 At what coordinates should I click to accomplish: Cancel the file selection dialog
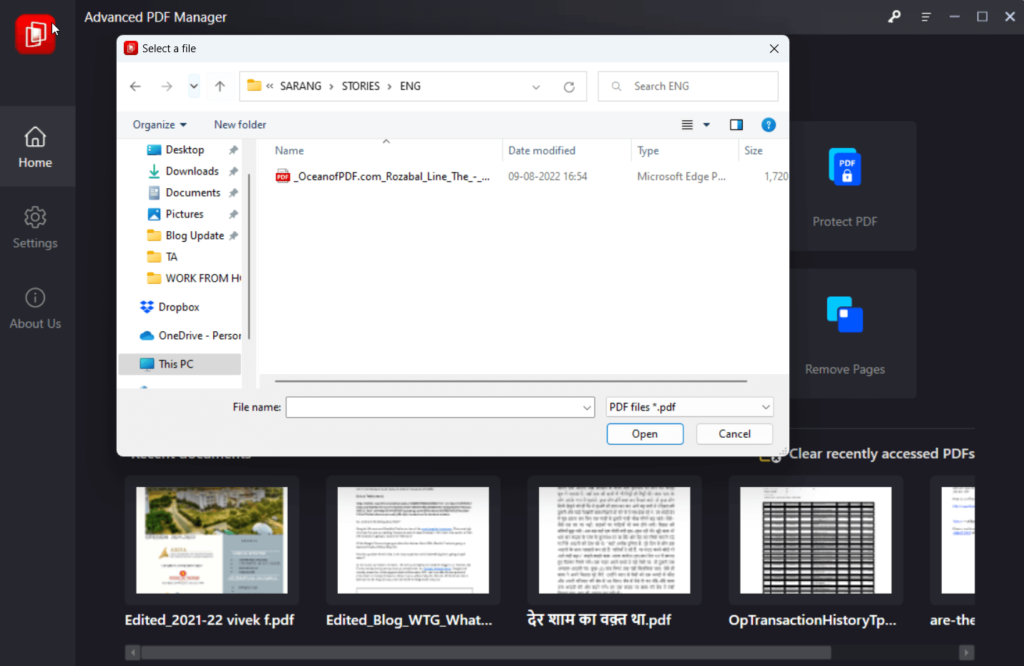click(734, 434)
